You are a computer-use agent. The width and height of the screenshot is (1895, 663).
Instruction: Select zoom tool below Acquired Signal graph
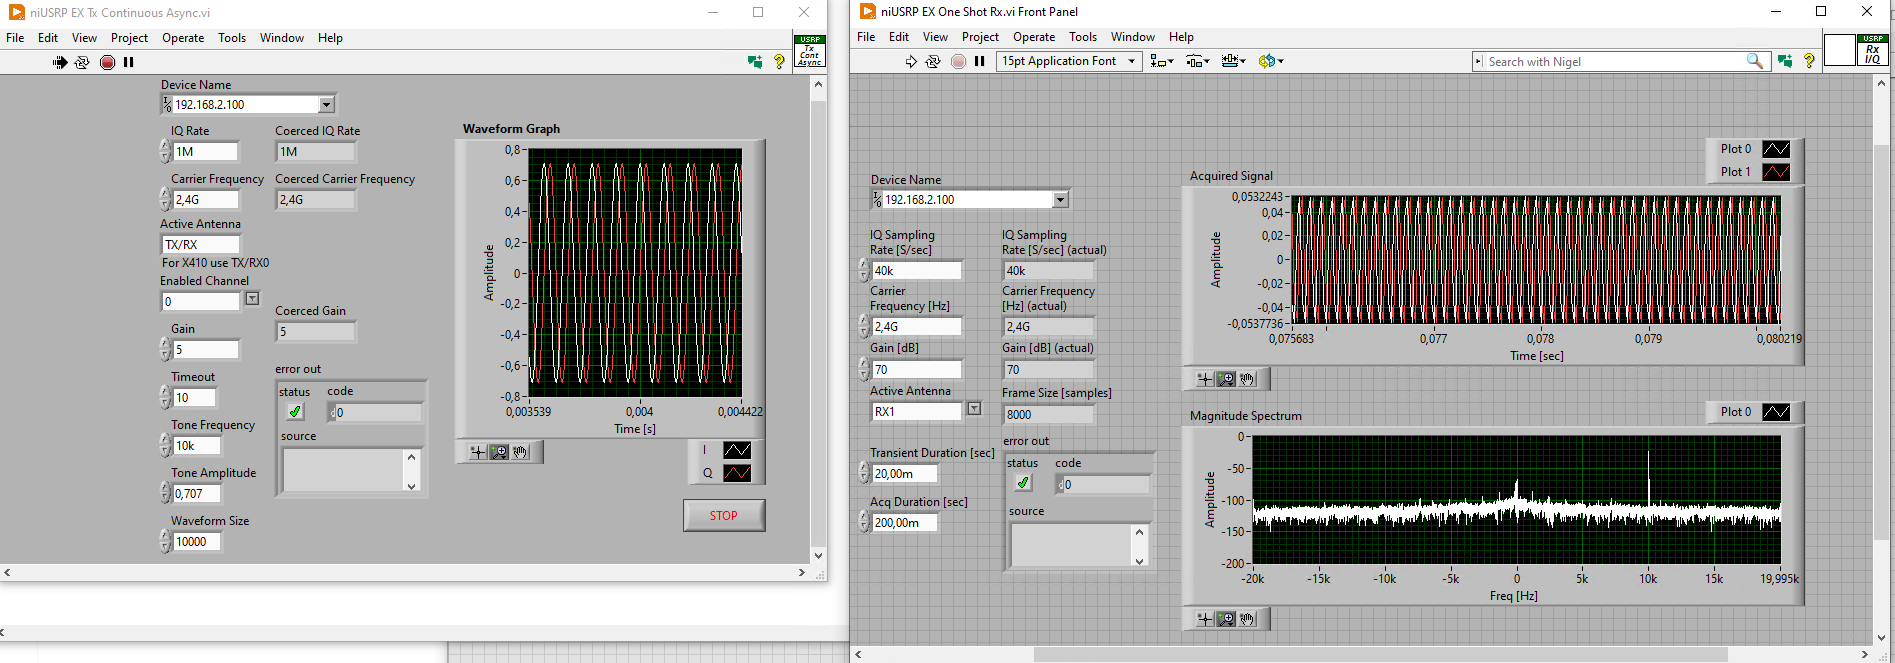(x=1226, y=379)
